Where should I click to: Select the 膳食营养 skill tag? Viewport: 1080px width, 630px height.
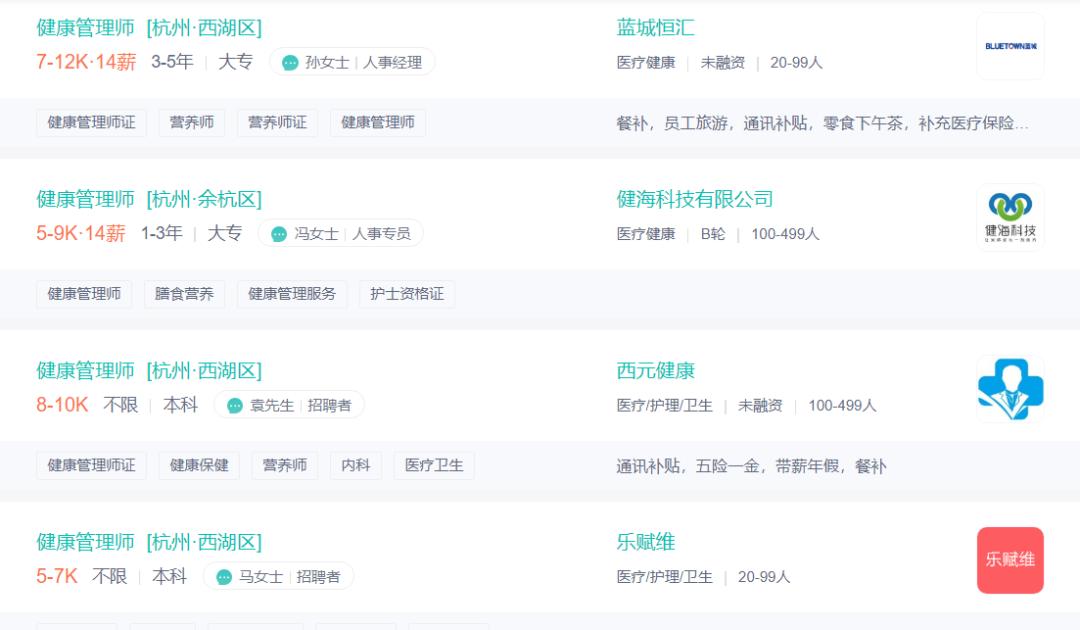tap(183, 293)
